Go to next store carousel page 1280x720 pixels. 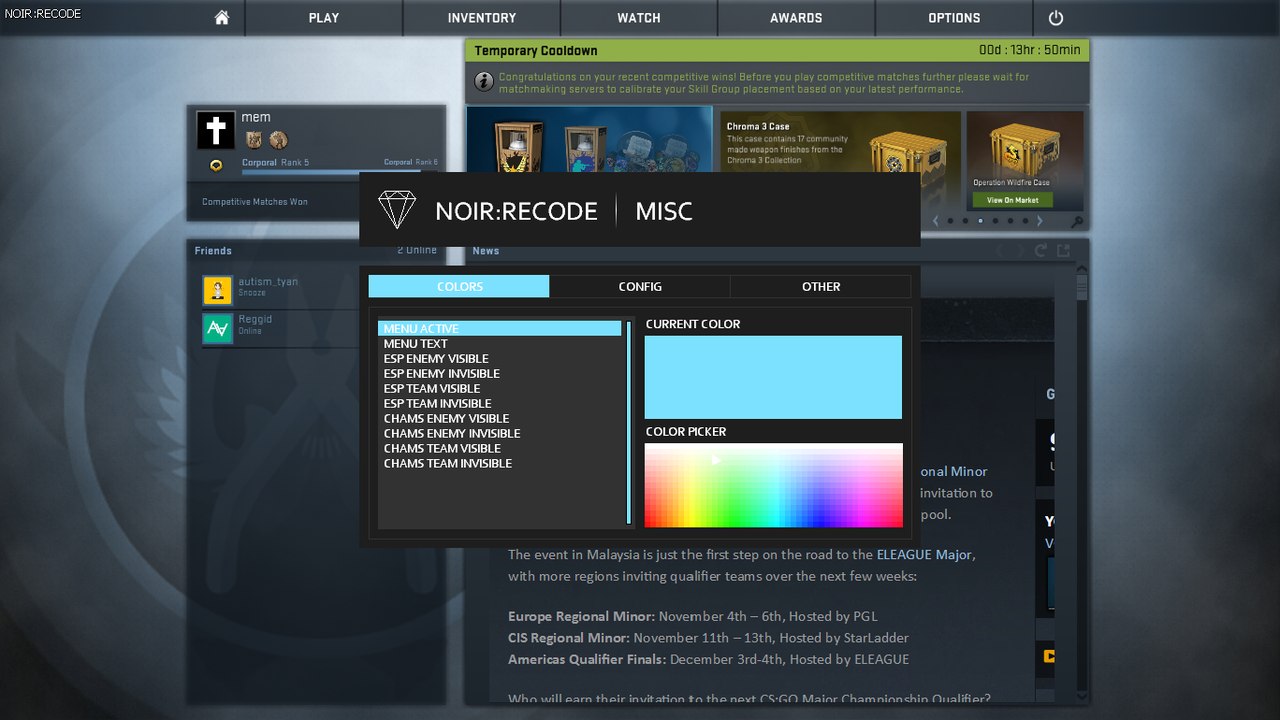tap(1040, 221)
